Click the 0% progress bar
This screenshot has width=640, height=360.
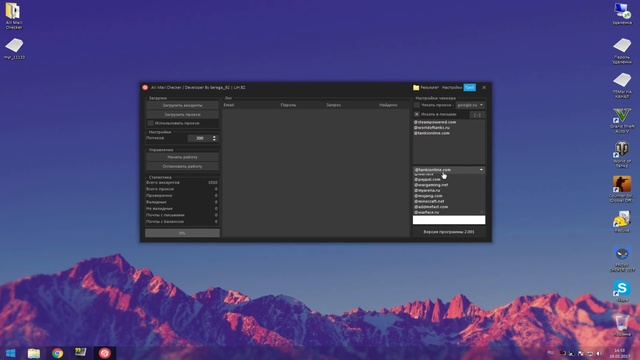182,233
